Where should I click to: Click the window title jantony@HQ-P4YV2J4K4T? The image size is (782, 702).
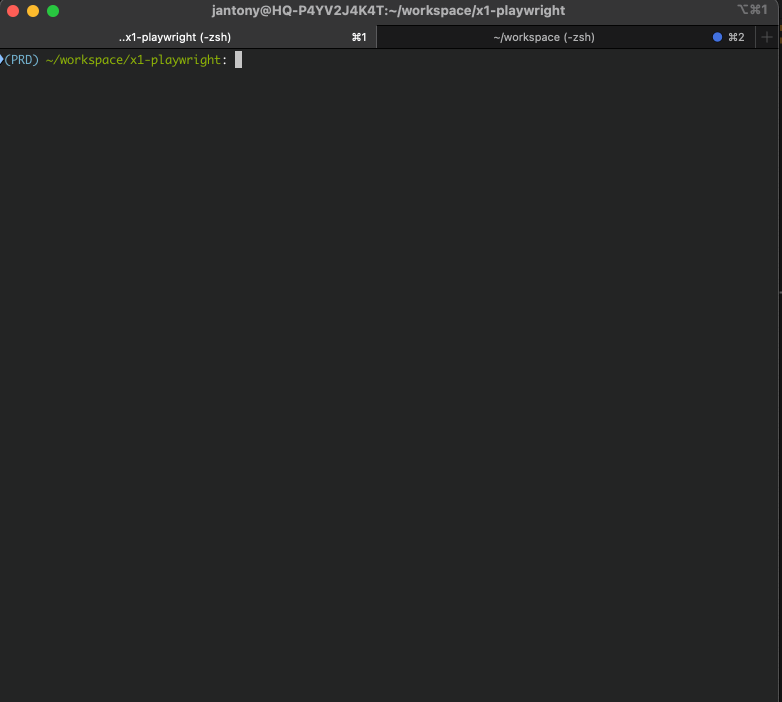pyautogui.click(x=389, y=10)
